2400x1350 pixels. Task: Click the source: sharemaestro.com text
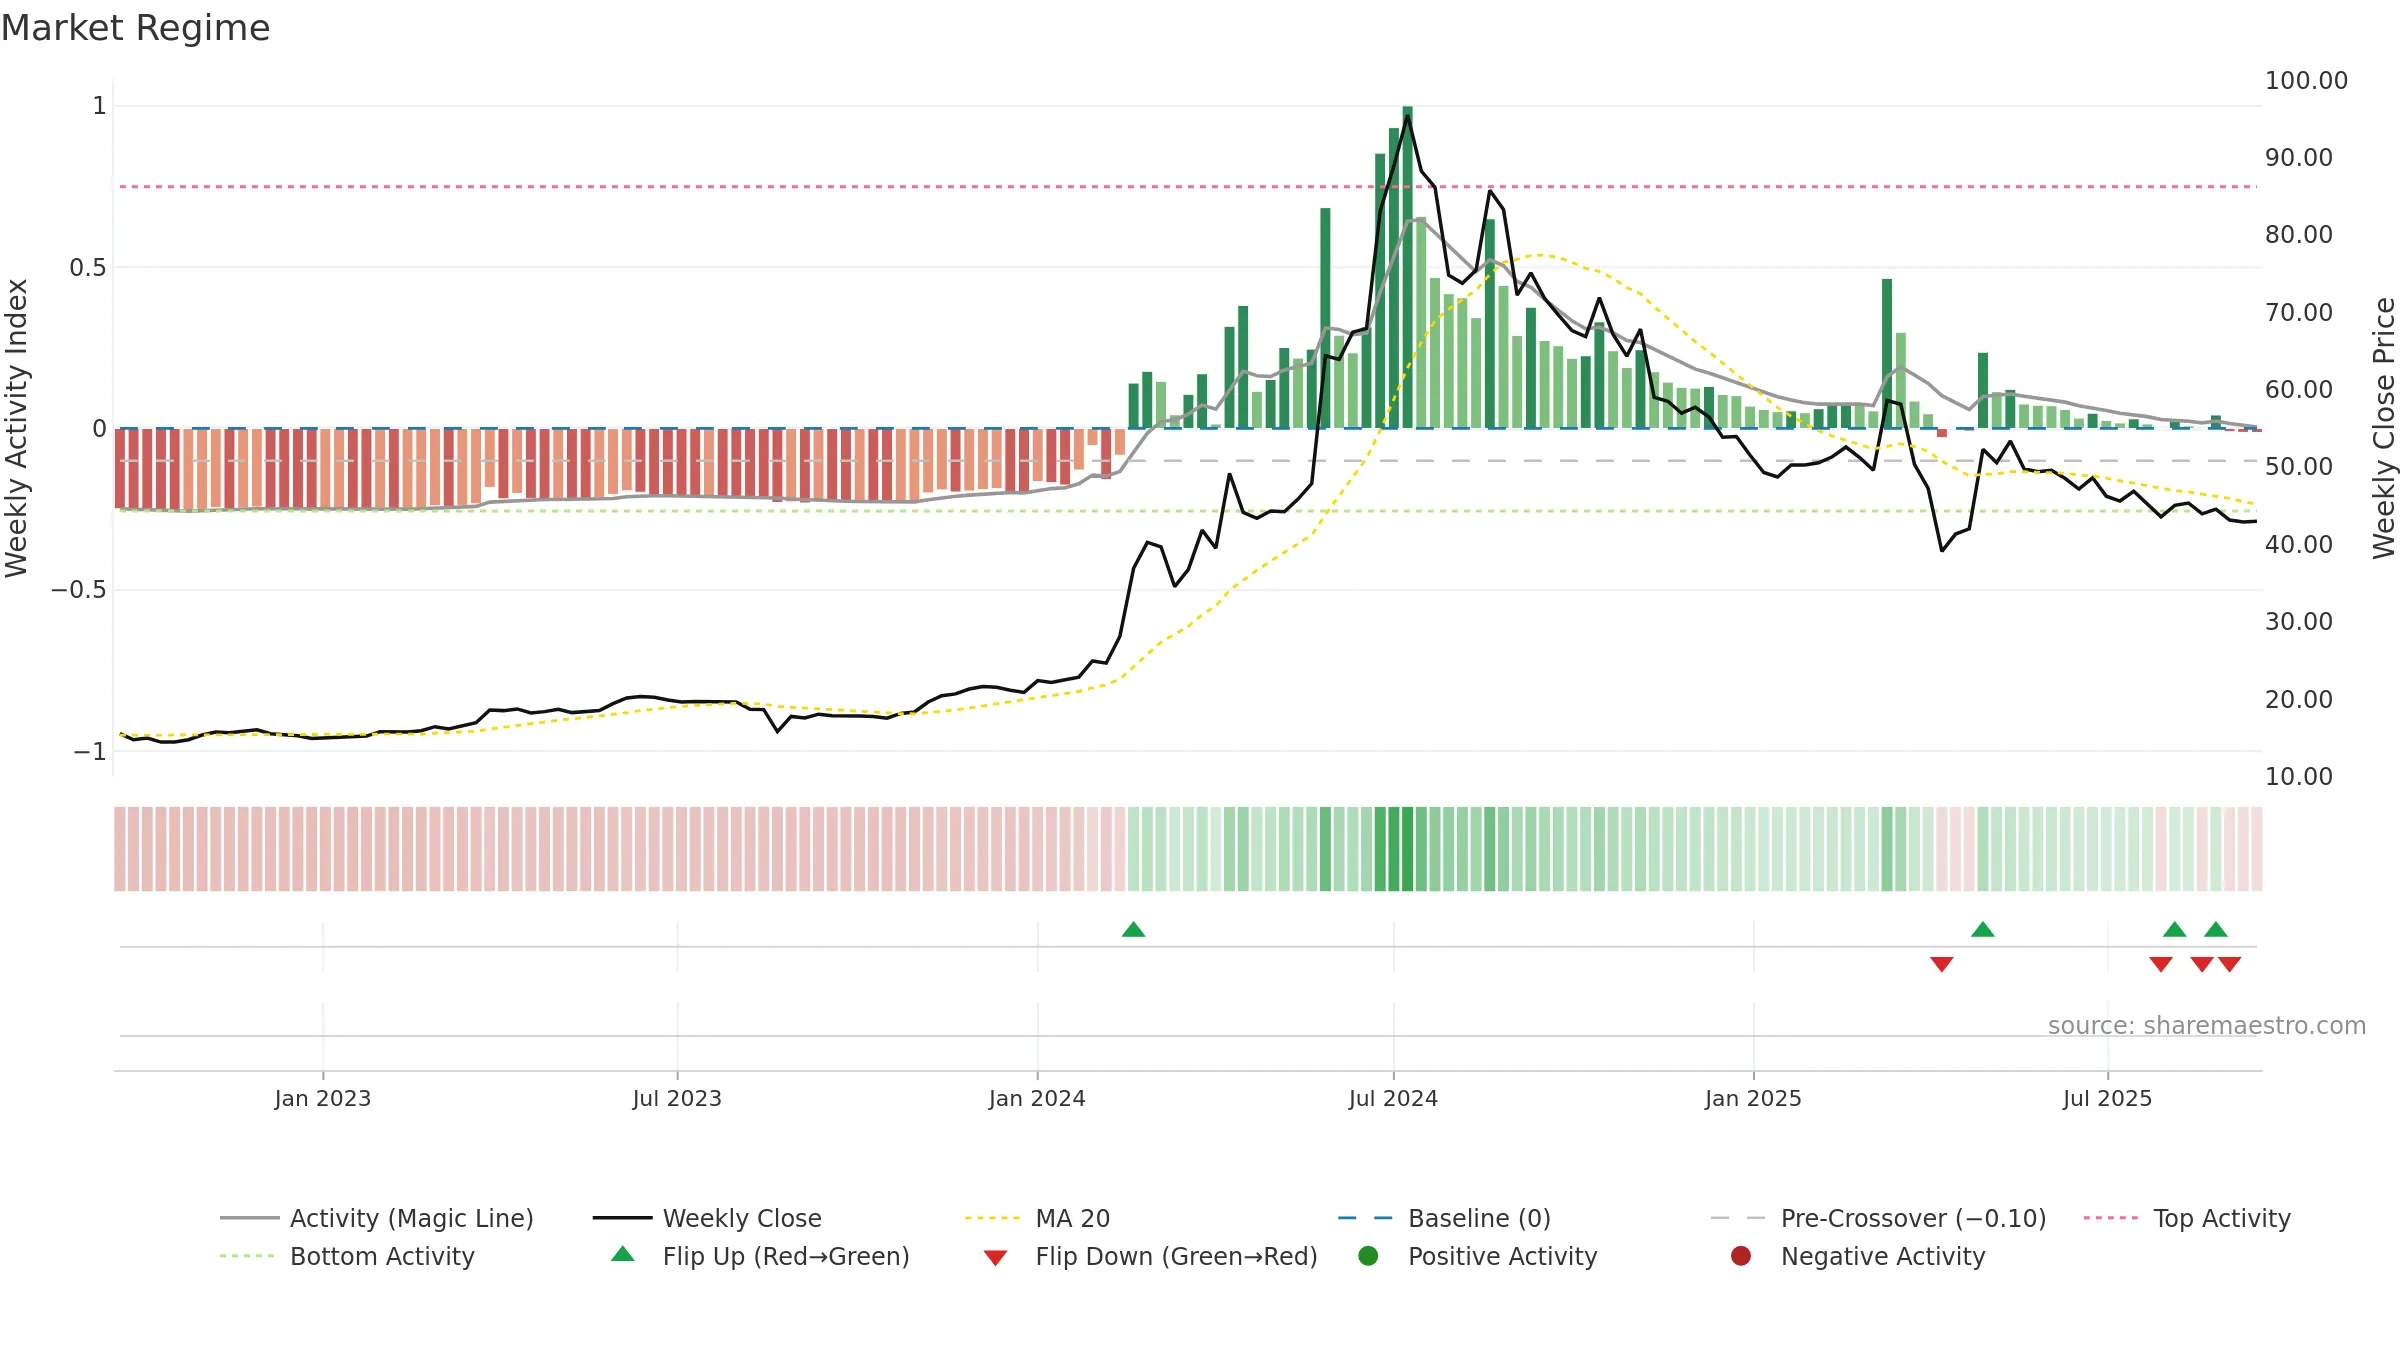pyautogui.click(x=2207, y=1026)
